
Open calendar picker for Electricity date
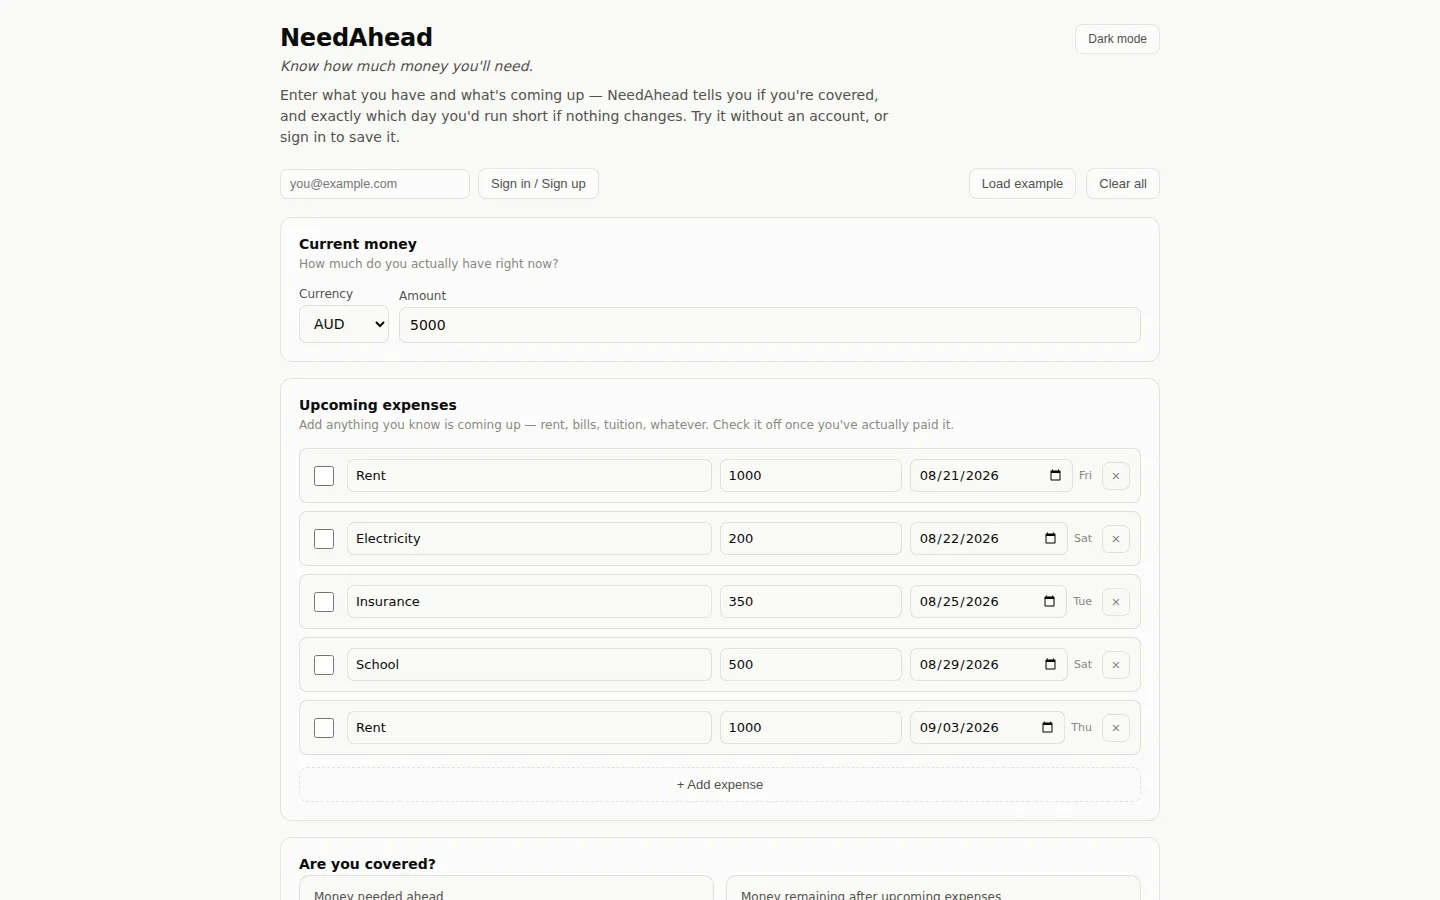[1050, 538]
